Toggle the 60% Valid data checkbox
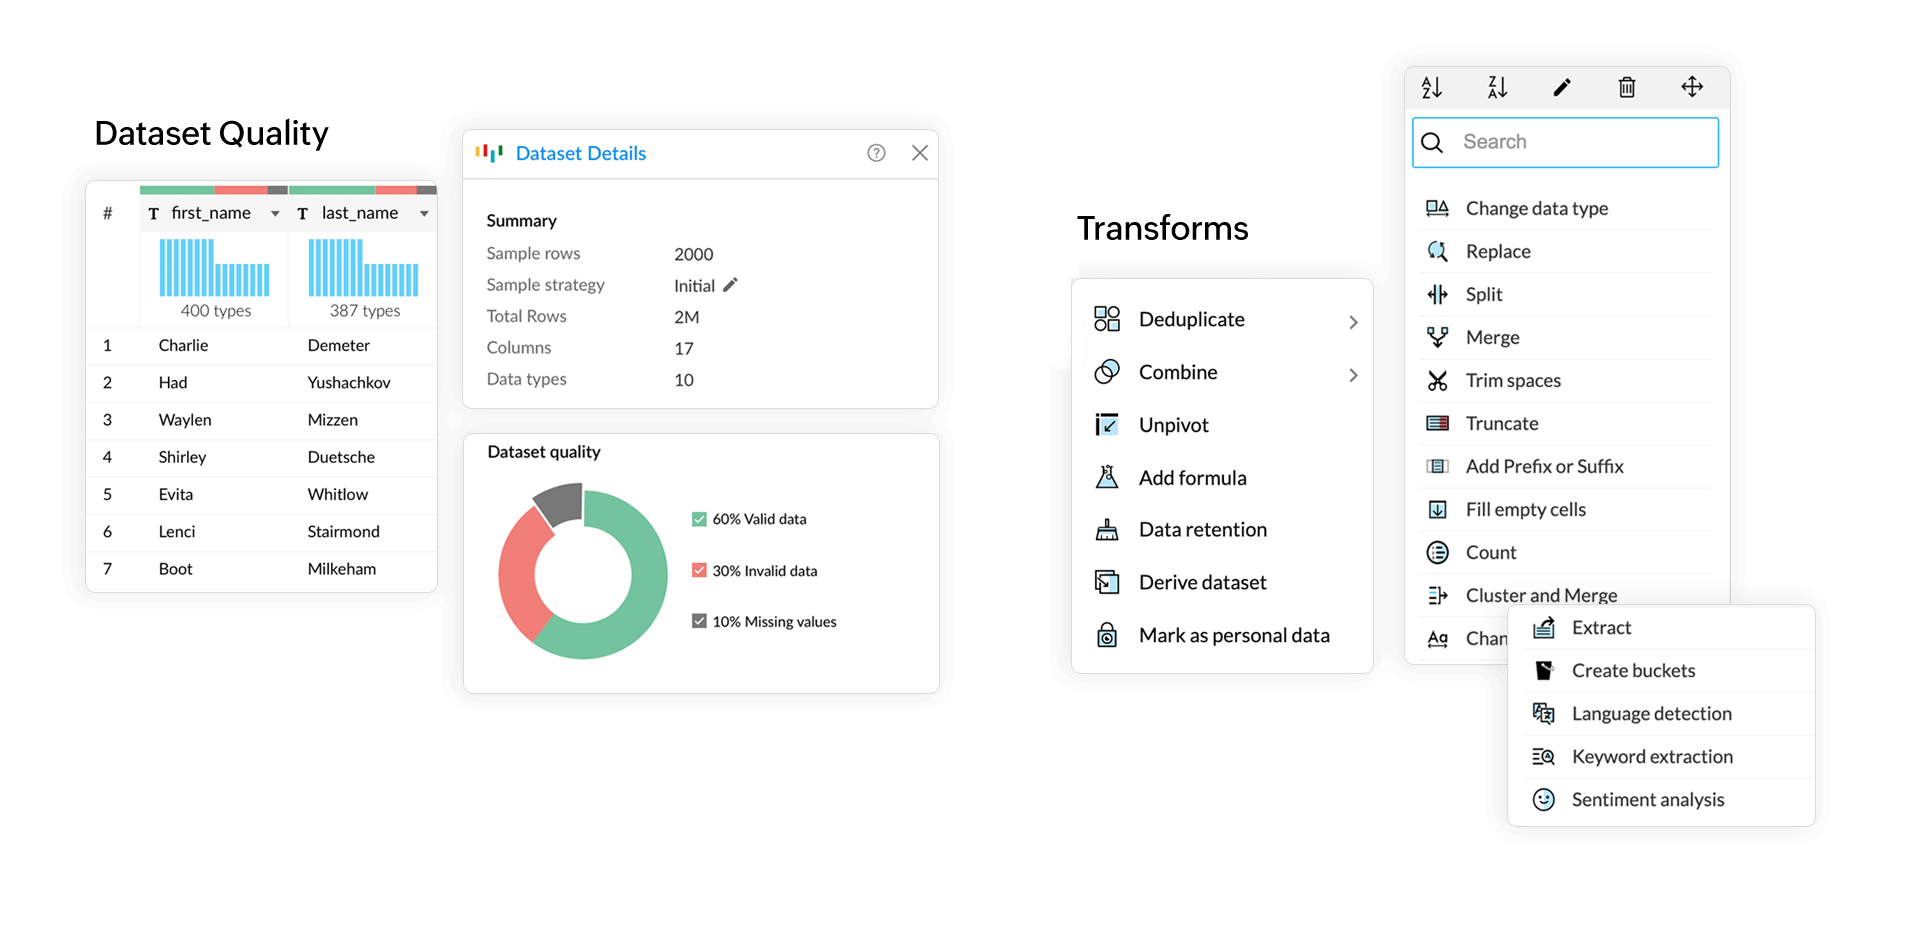Screen dimensions: 1917x937 (699, 519)
